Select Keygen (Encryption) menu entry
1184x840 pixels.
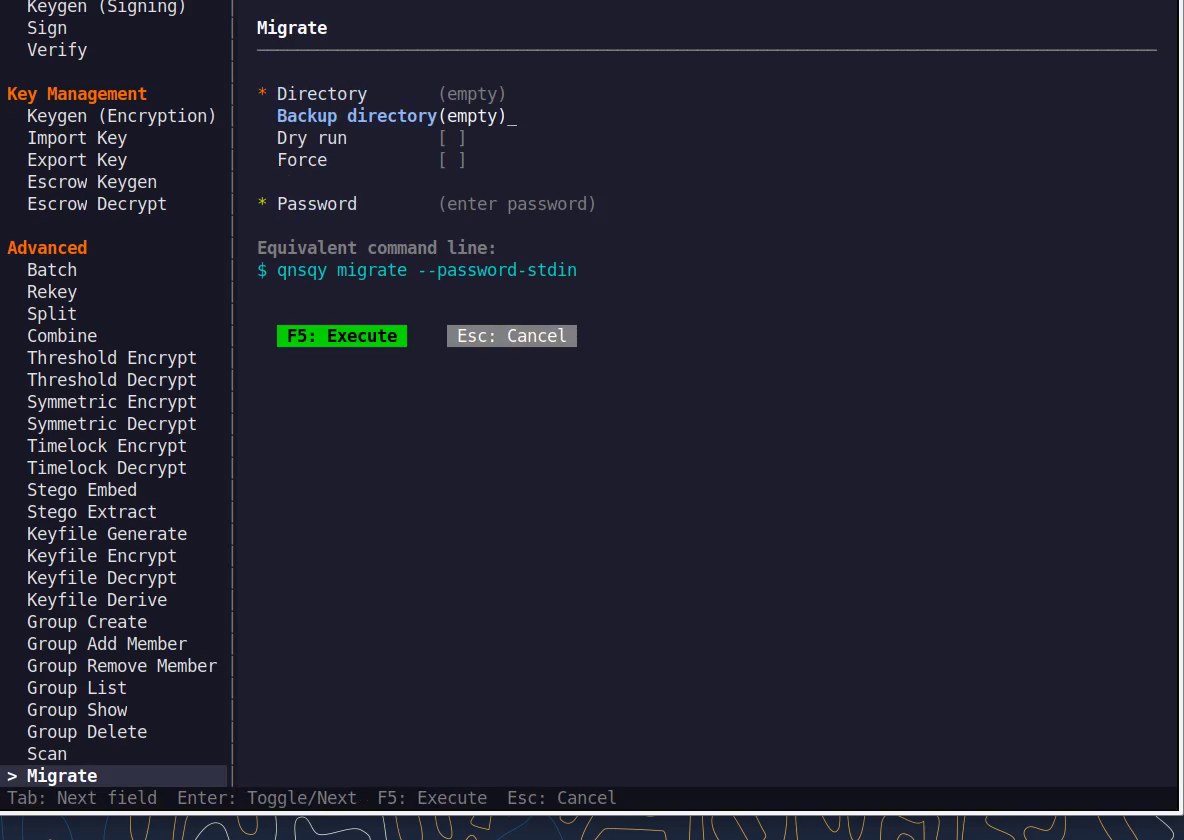tap(122, 116)
